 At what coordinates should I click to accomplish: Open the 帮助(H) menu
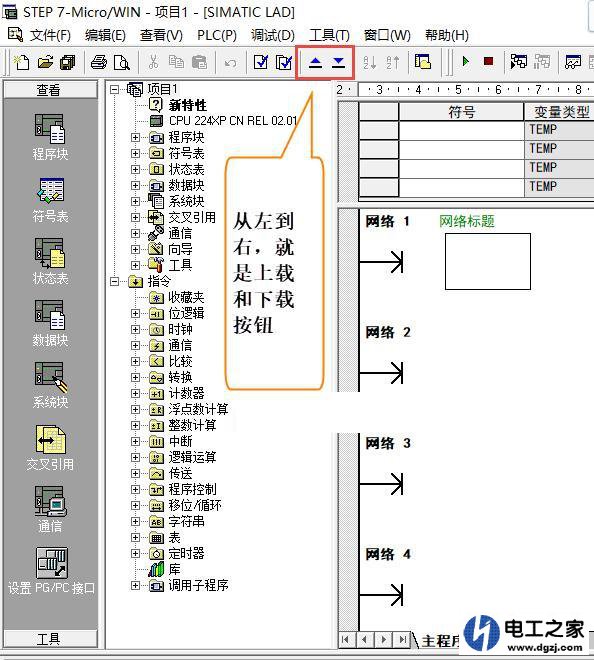click(447, 35)
